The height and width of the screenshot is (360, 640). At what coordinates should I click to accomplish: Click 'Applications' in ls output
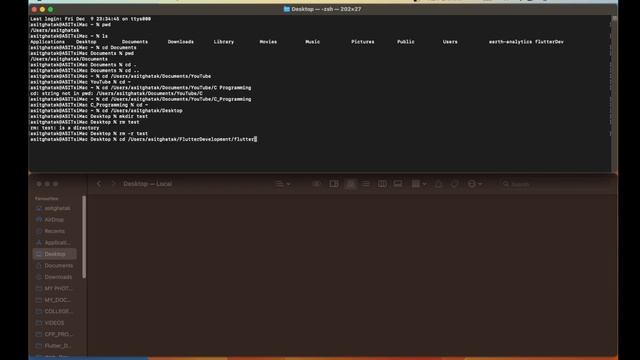pyautogui.click(x=47, y=42)
